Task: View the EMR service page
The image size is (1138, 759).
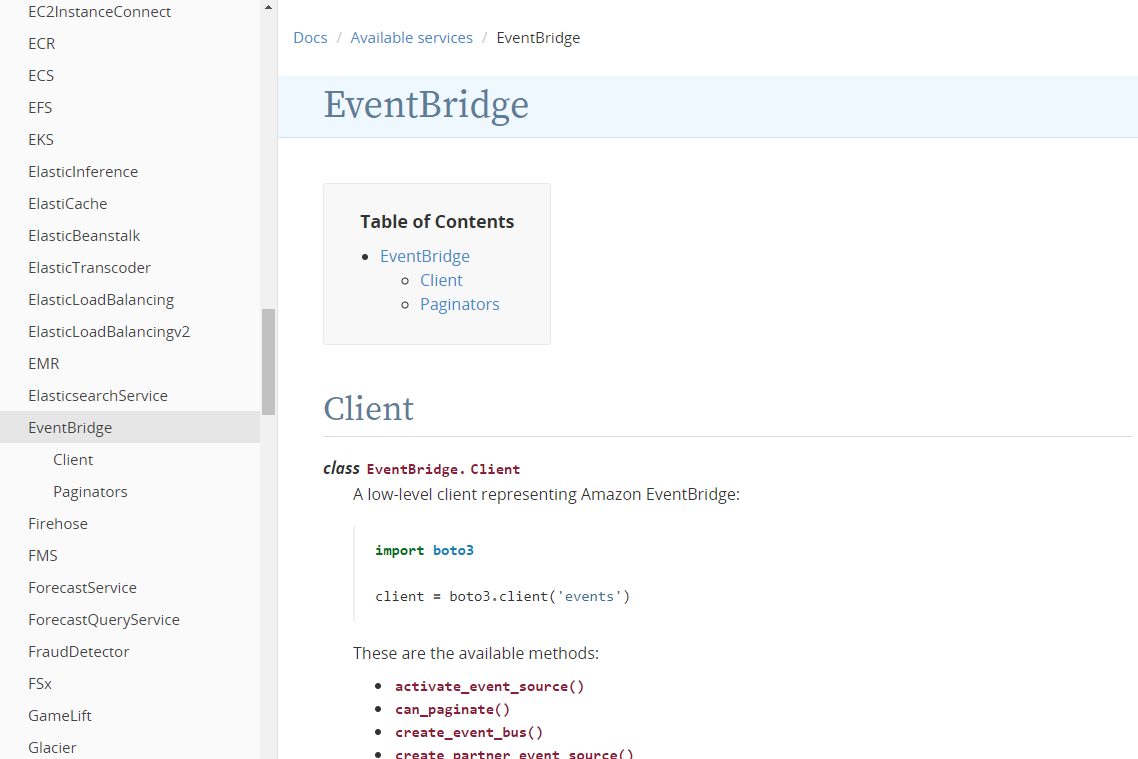Action: pos(43,363)
